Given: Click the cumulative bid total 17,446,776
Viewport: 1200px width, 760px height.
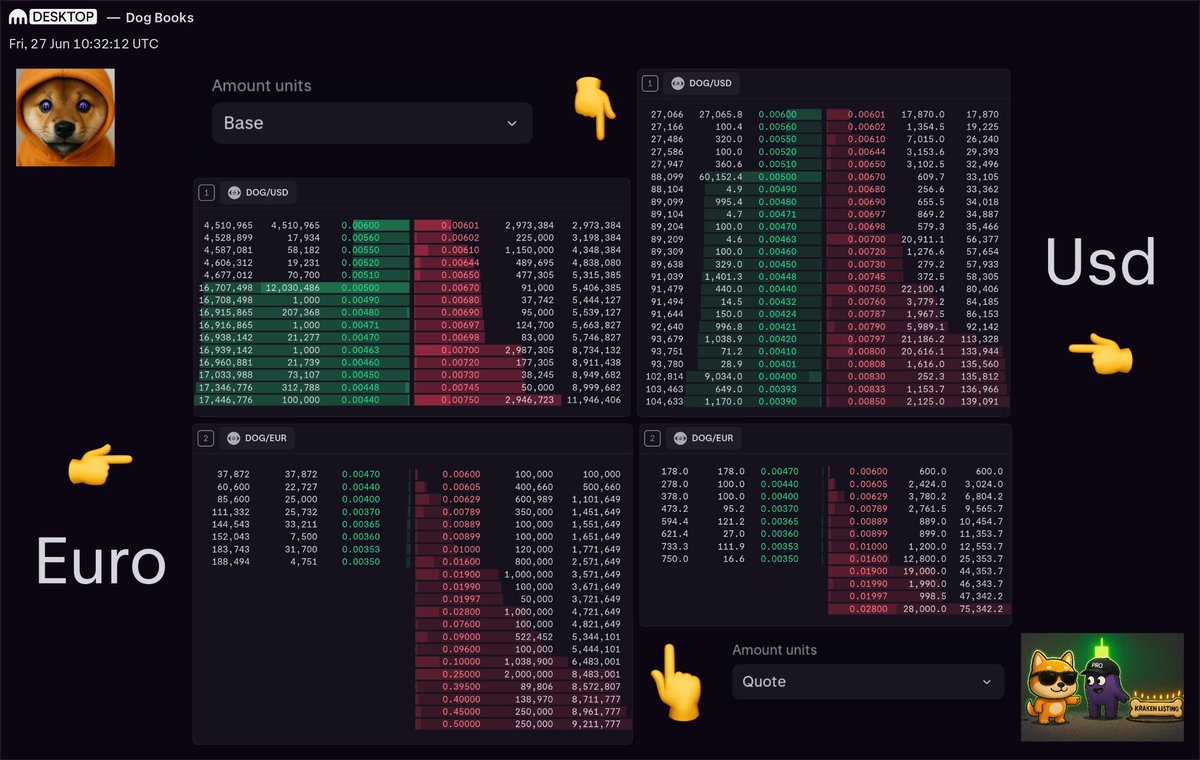Looking at the screenshot, I should pyautogui.click(x=228, y=399).
